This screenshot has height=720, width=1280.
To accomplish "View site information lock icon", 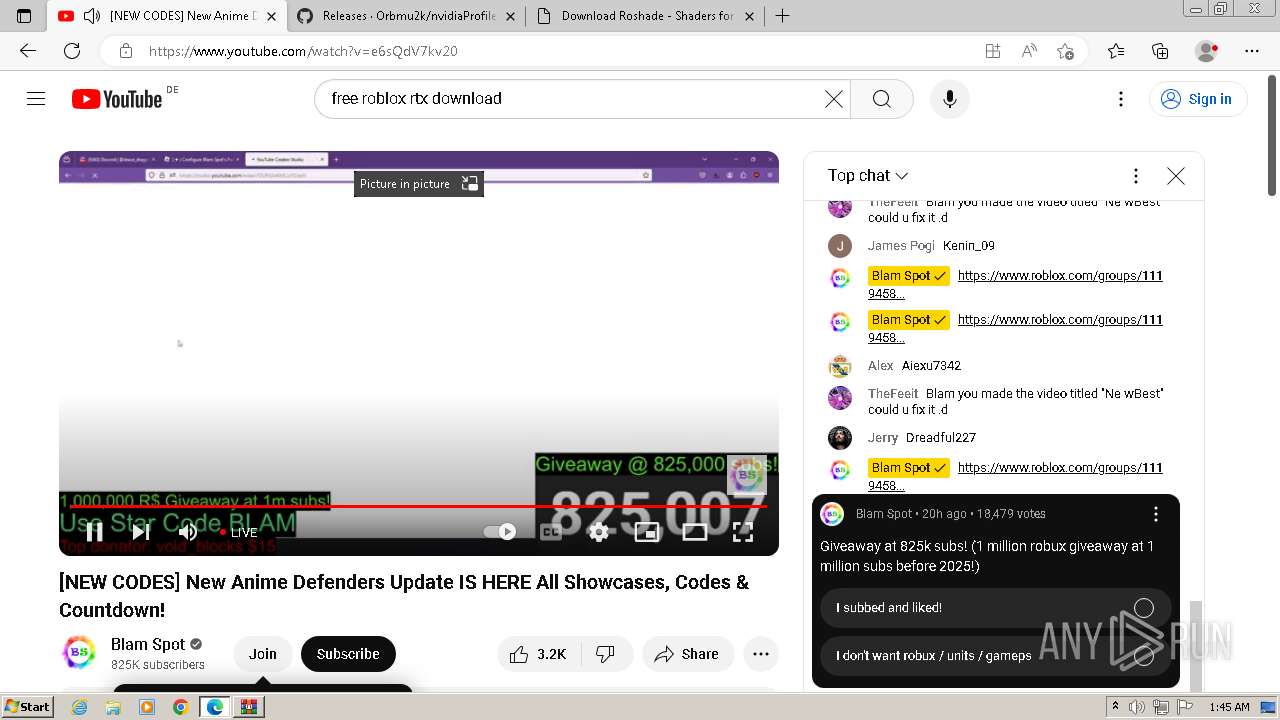I will point(126,51).
